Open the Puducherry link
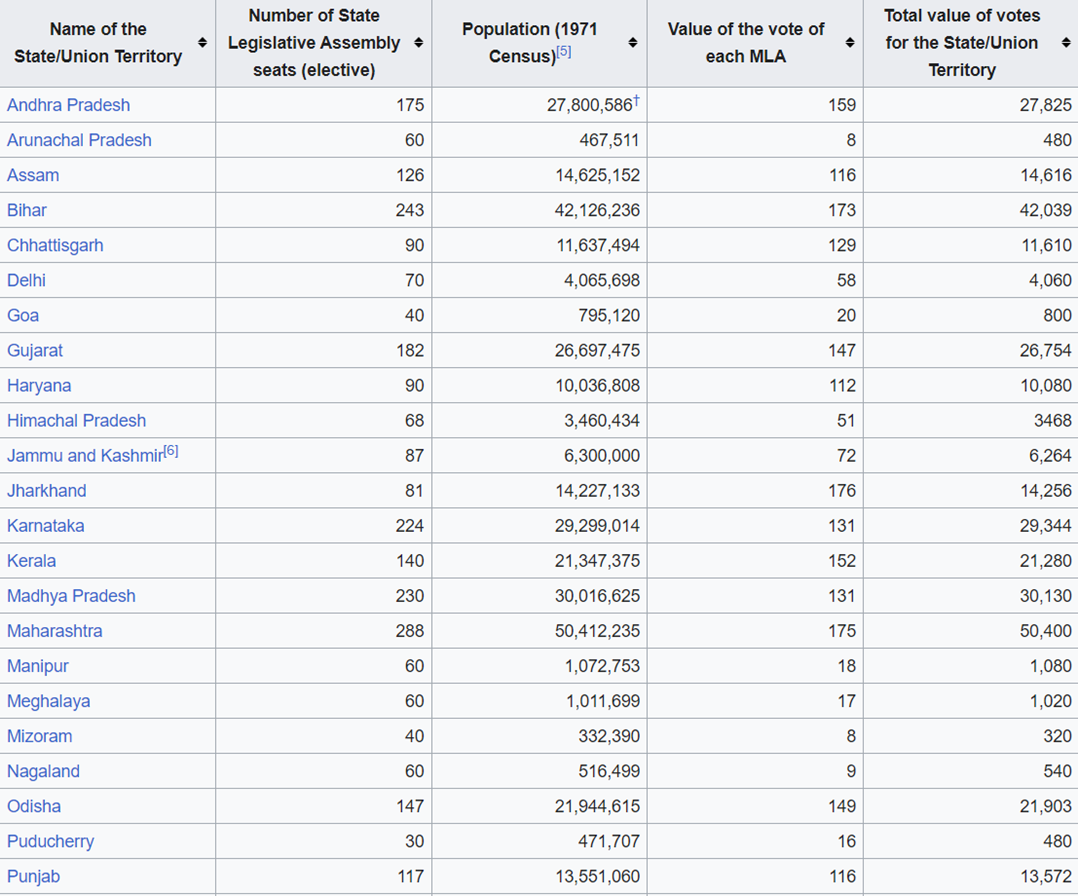This screenshot has width=1078, height=896. pyautogui.click(x=50, y=842)
